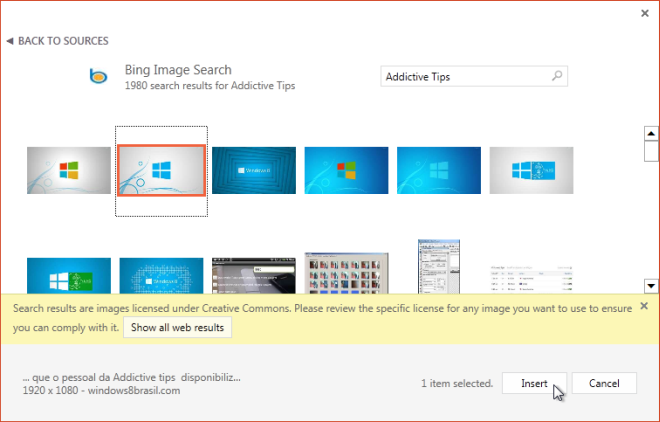Close the image search dialog
The image size is (660, 422).
coord(645,13)
